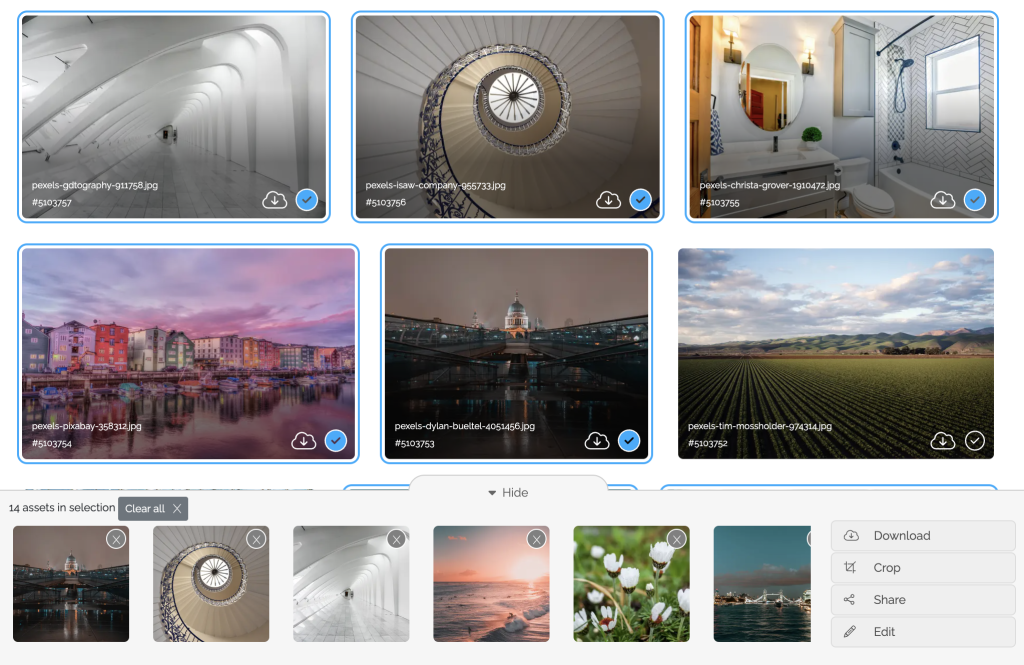Select sunset beach thumbnail in selection tray
The height and width of the screenshot is (665, 1024).
[491, 584]
